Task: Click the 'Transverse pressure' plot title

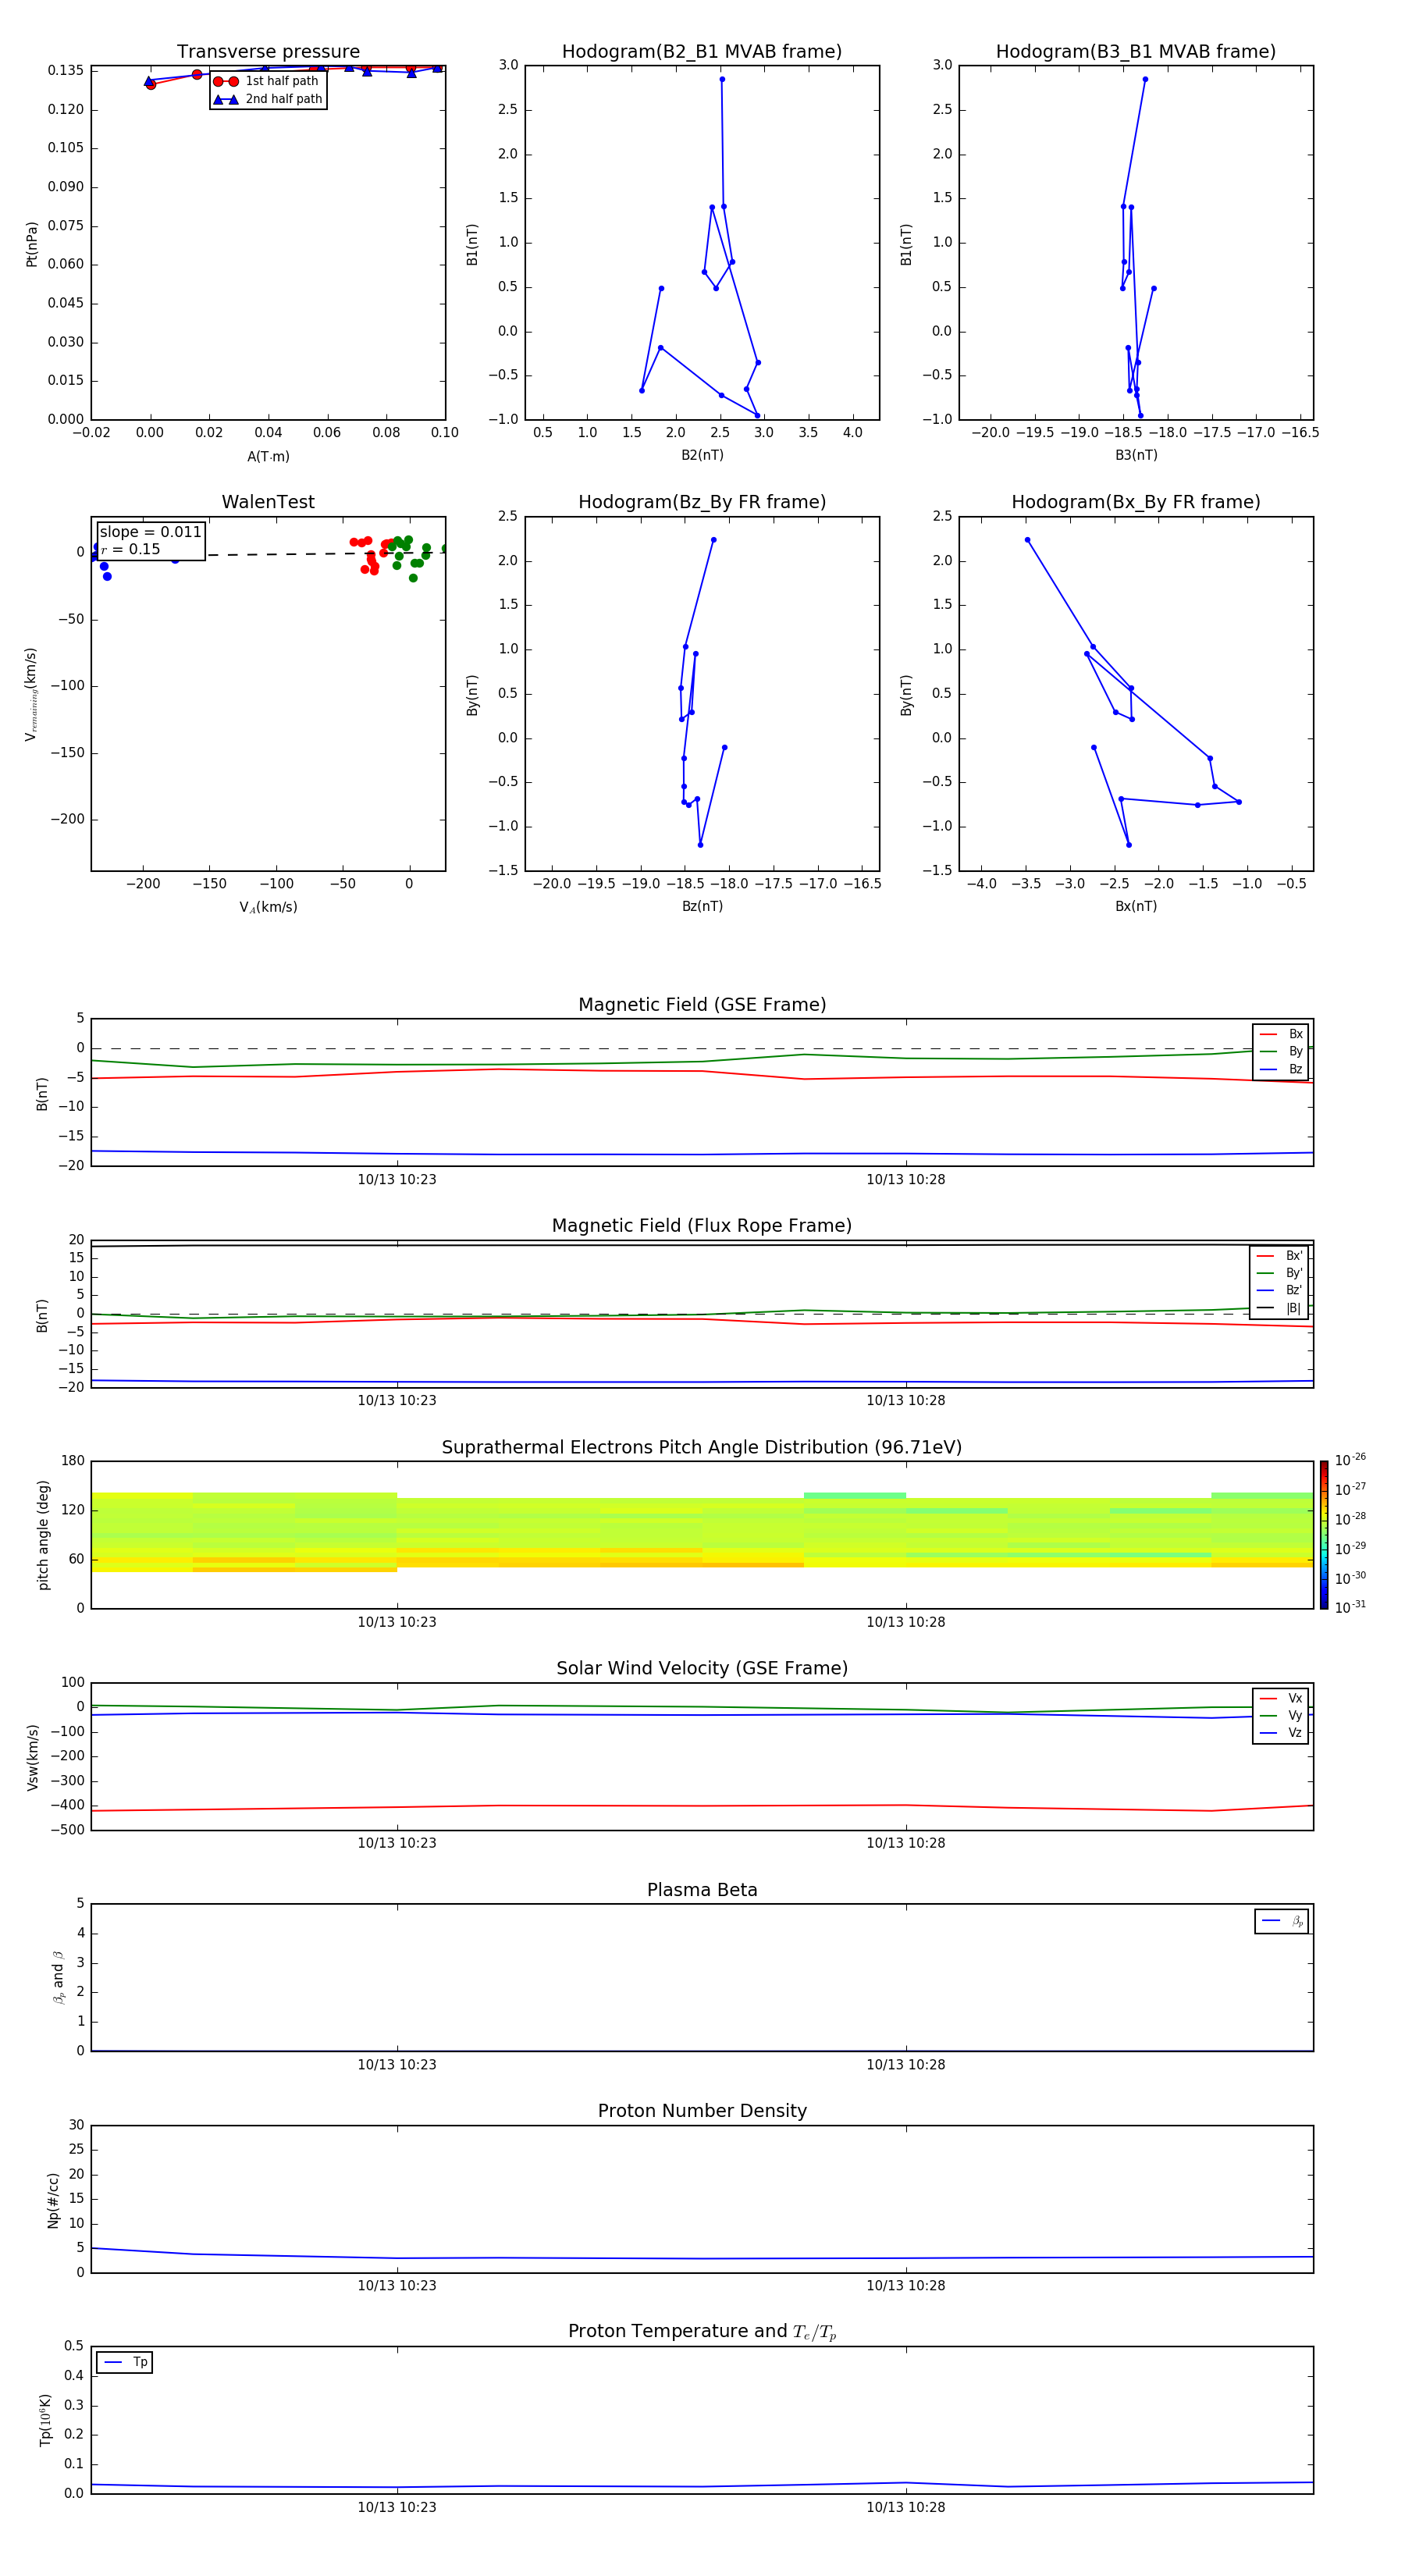Action: pos(268,52)
